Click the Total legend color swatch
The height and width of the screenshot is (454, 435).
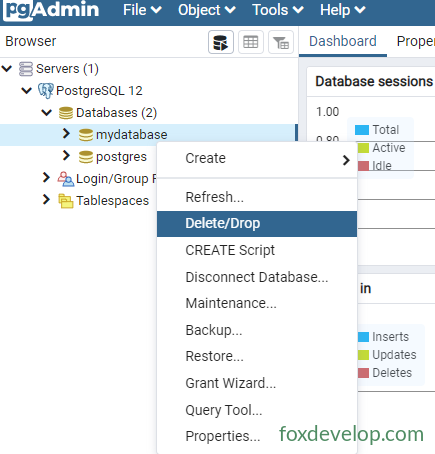362,130
